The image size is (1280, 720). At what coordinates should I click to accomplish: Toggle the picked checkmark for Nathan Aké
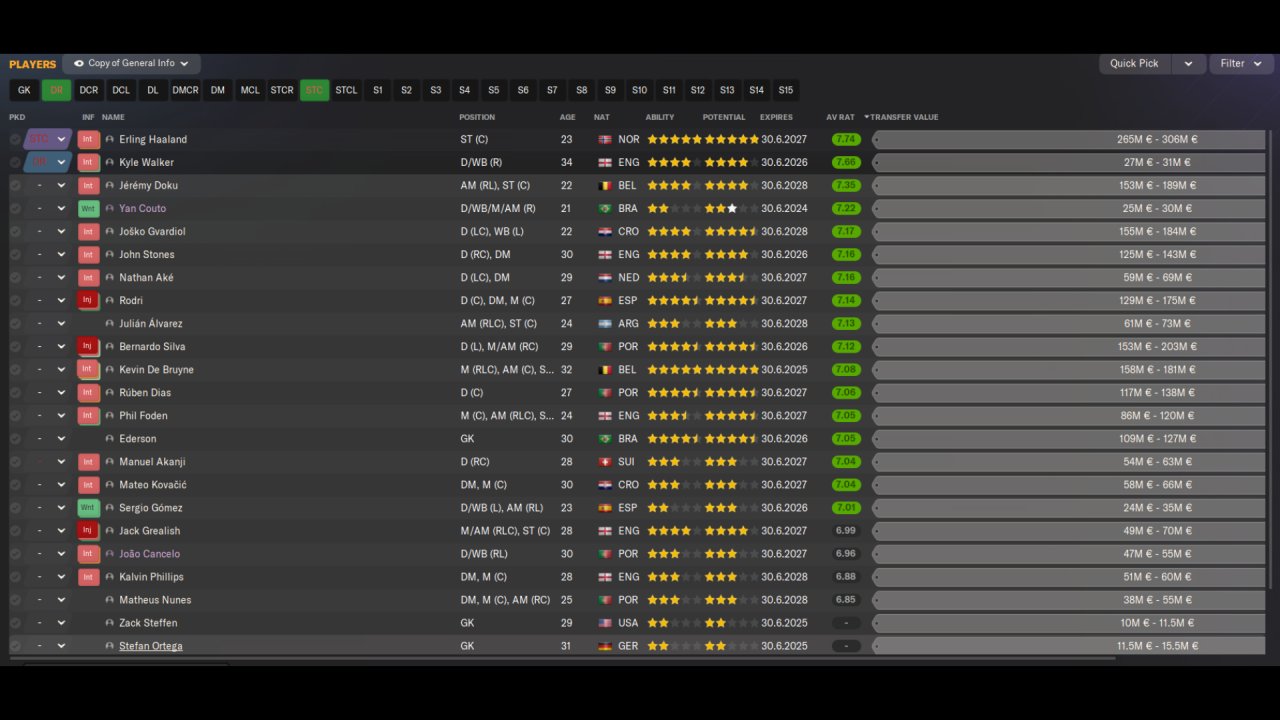pyautogui.click(x=15, y=277)
